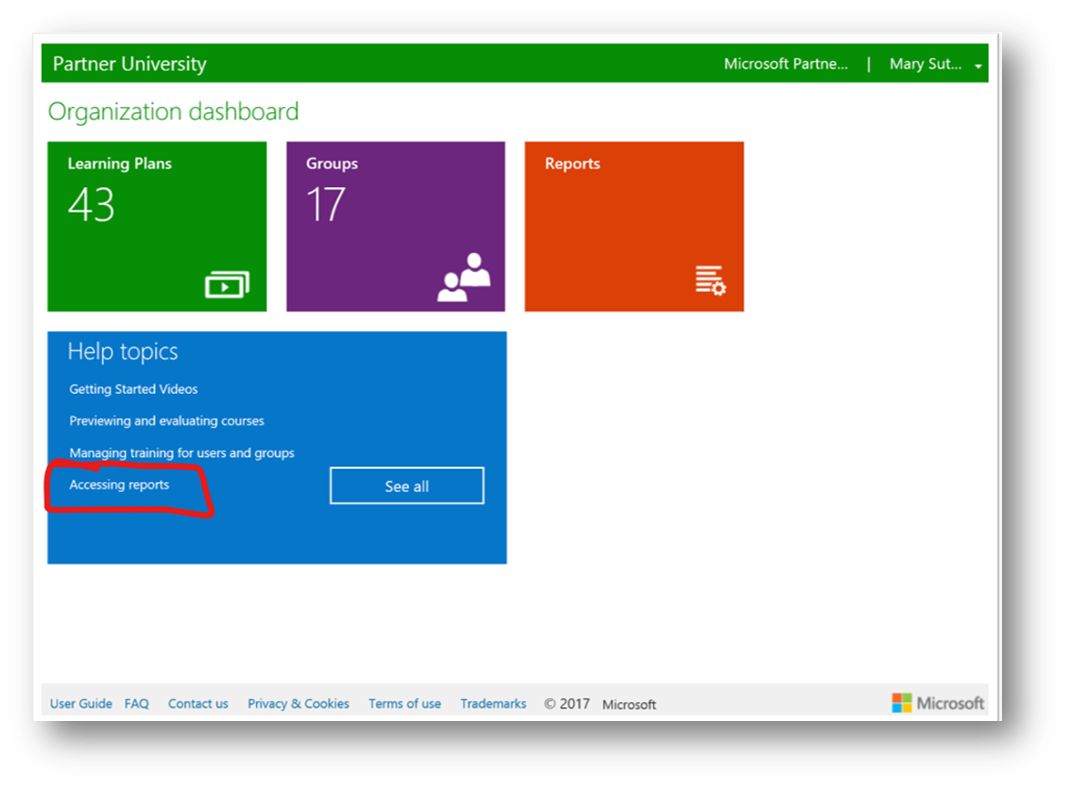The image size is (1067, 786).
Task: Click the Microsoft logo in the footer
Action: tap(938, 703)
